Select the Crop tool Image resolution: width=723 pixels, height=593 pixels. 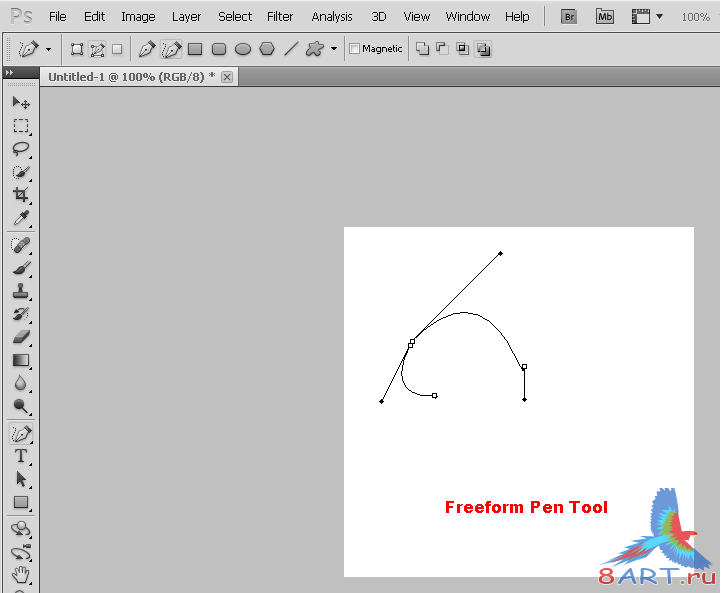pyautogui.click(x=21, y=195)
